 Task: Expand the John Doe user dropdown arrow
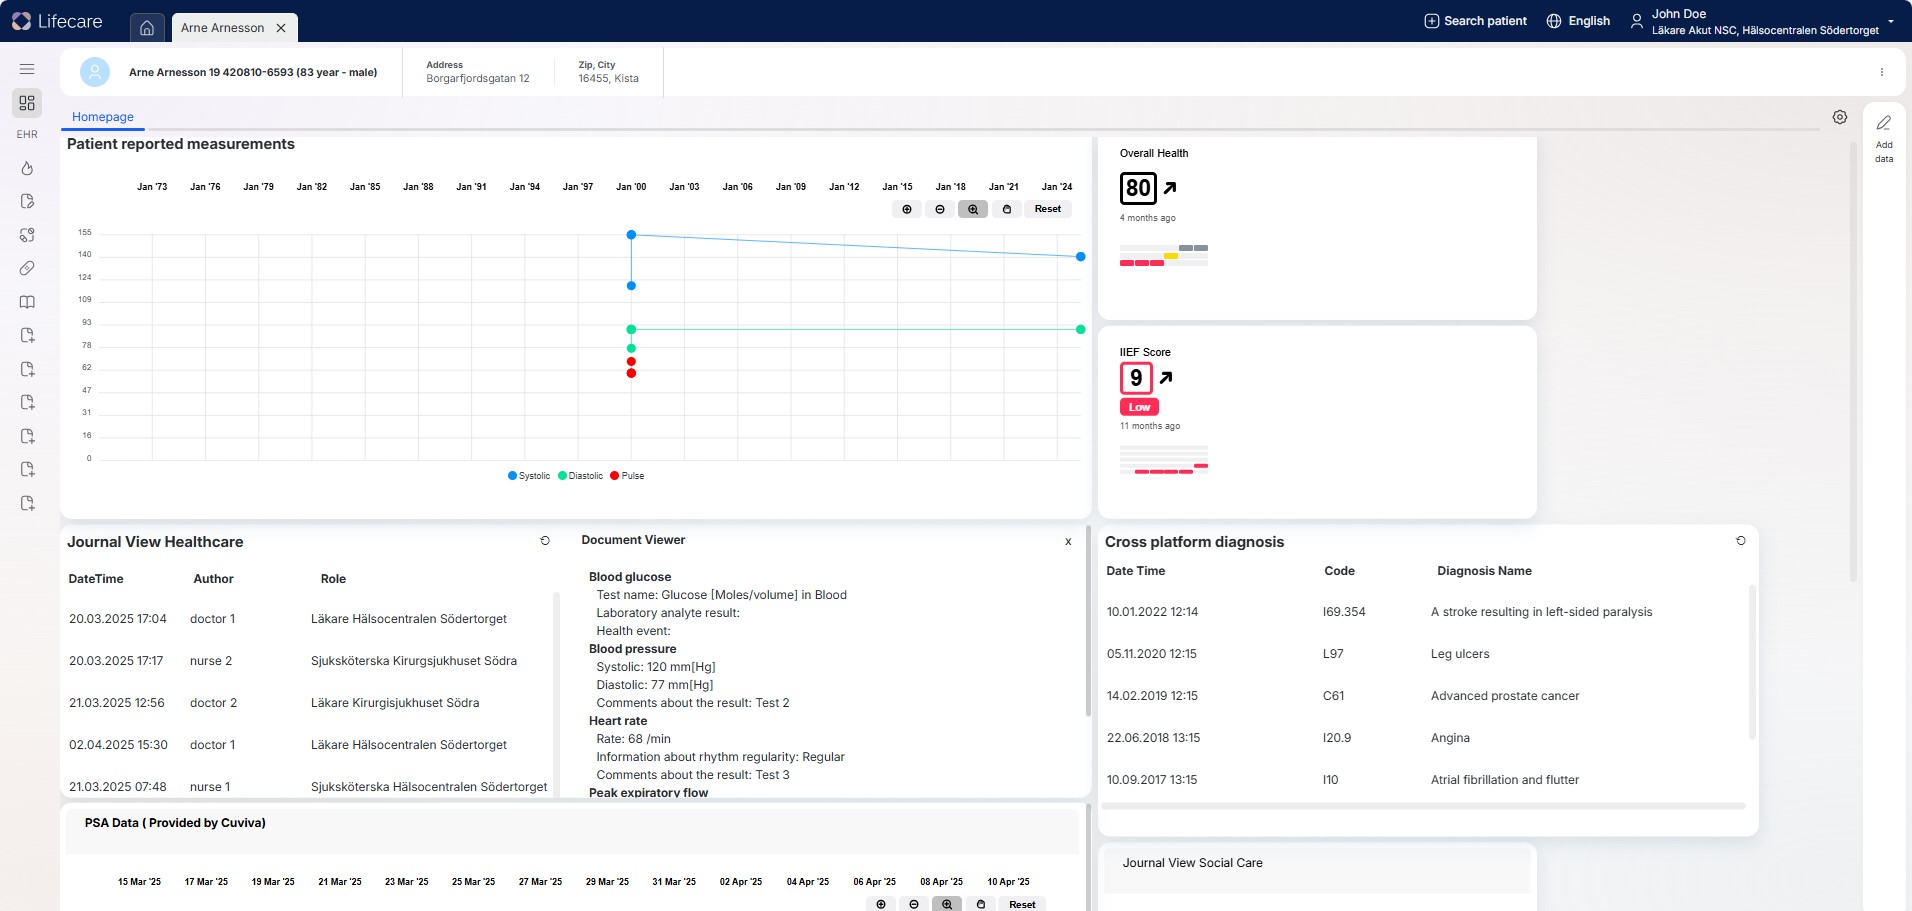1890,21
